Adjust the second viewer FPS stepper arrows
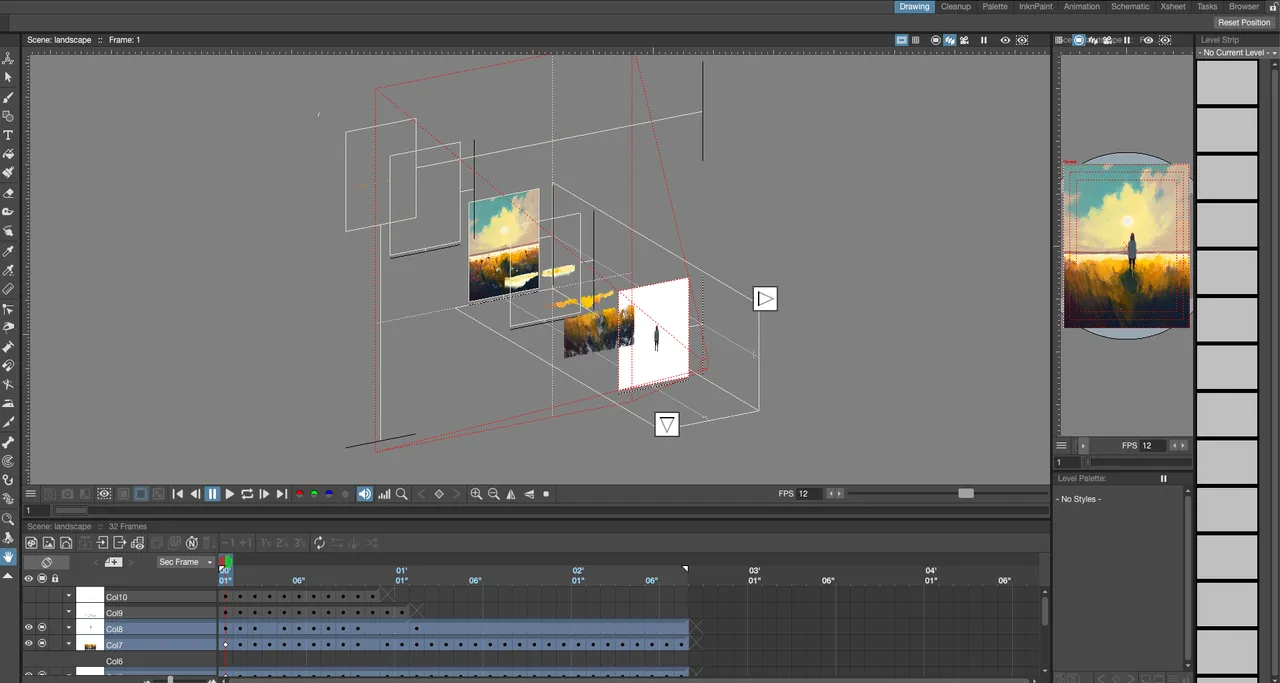Viewport: 1280px width, 683px height. (x=1179, y=446)
